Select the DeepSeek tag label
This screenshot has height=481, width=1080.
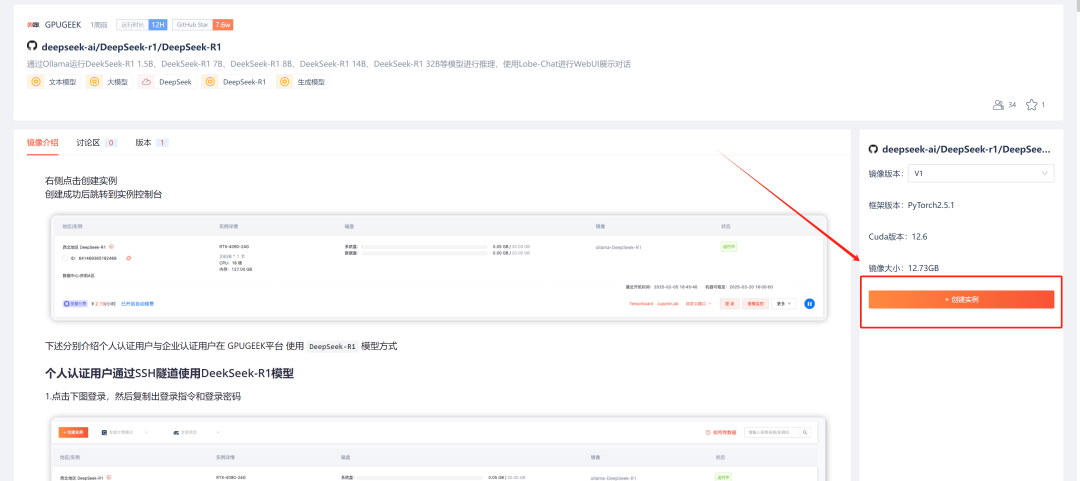coord(174,82)
